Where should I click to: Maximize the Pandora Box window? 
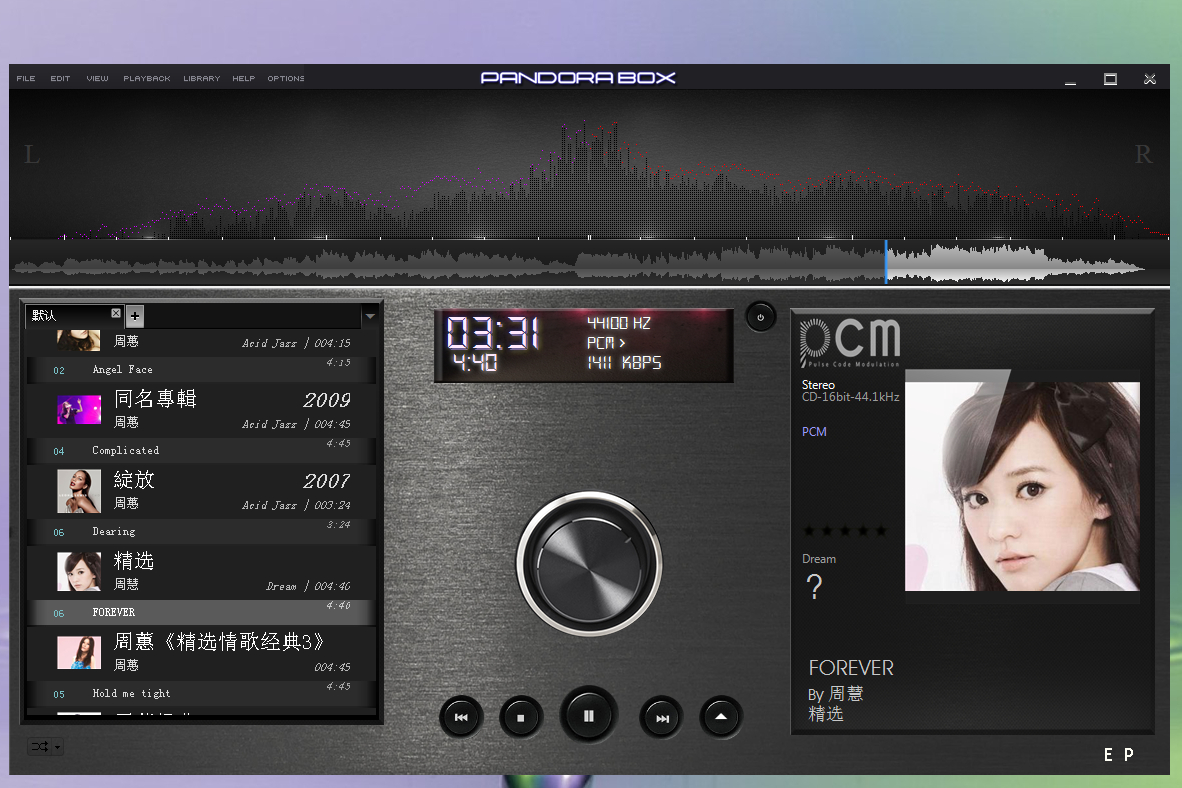(1110, 79)
